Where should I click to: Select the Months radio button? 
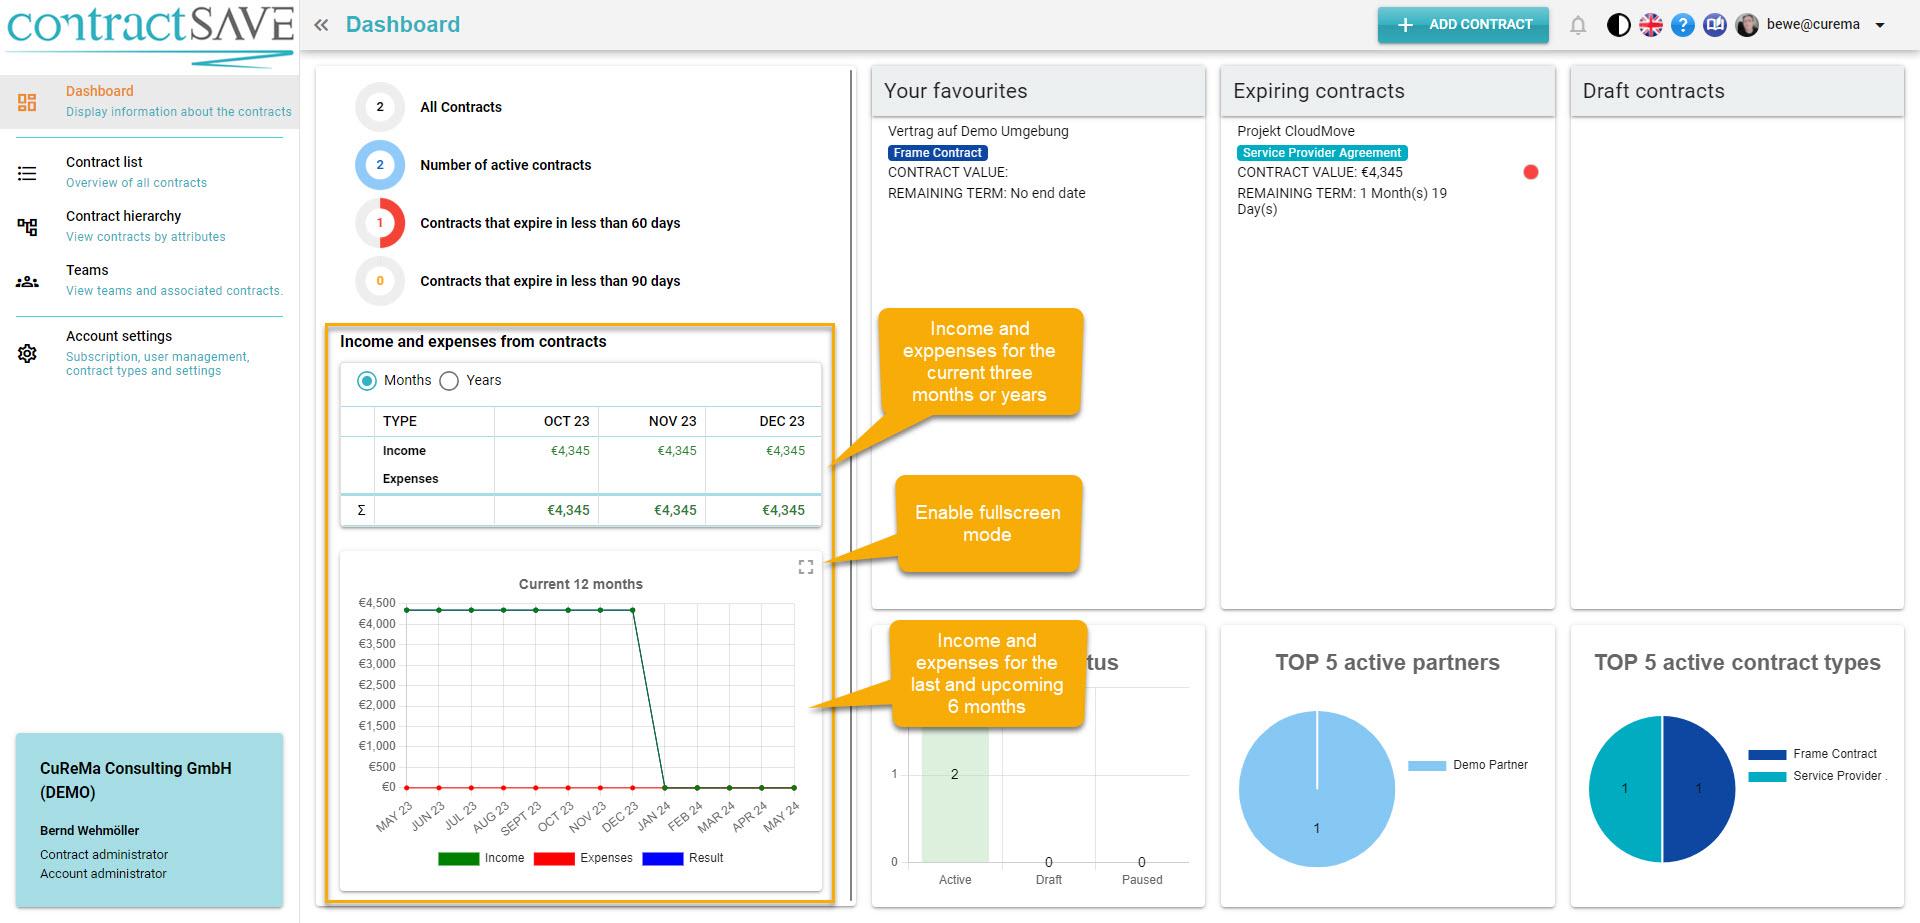(367, 380)
